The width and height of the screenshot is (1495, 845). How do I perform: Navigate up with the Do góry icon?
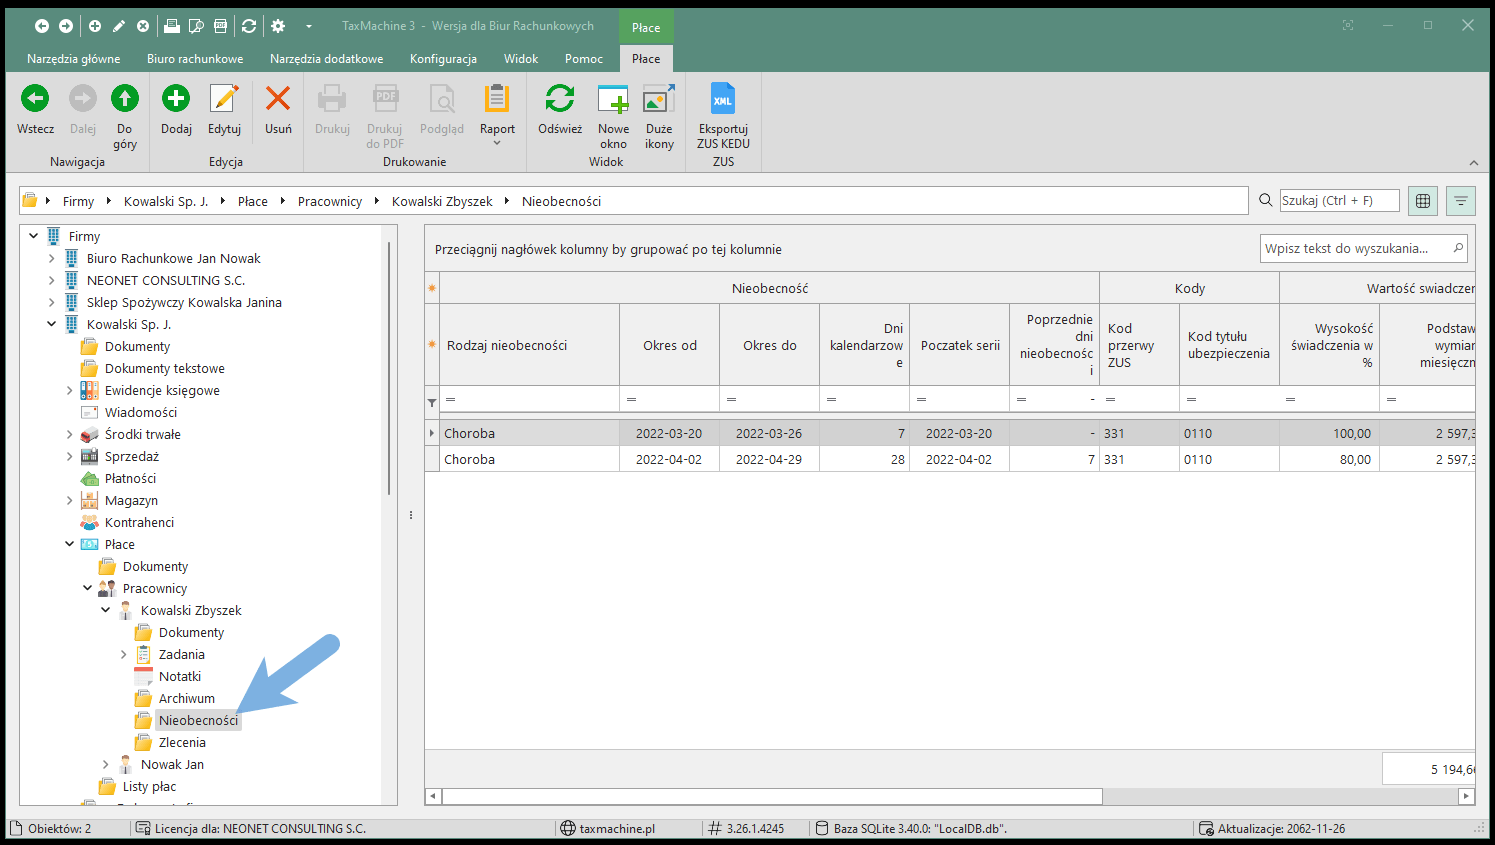tap(125, 99)
